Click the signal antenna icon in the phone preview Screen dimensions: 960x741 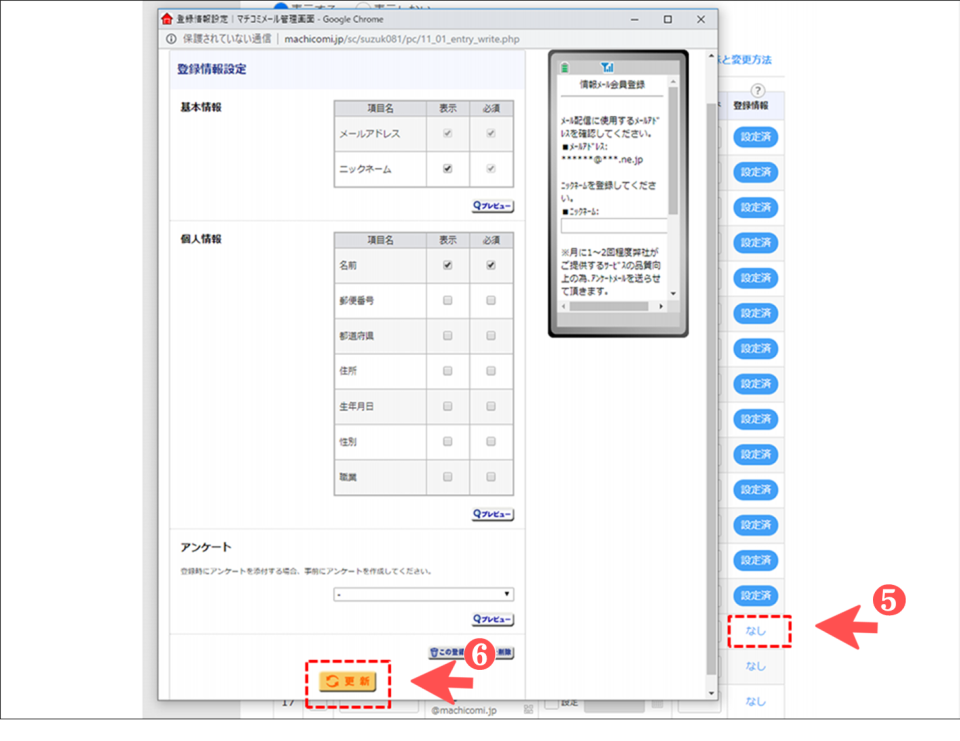click(607, 67)
